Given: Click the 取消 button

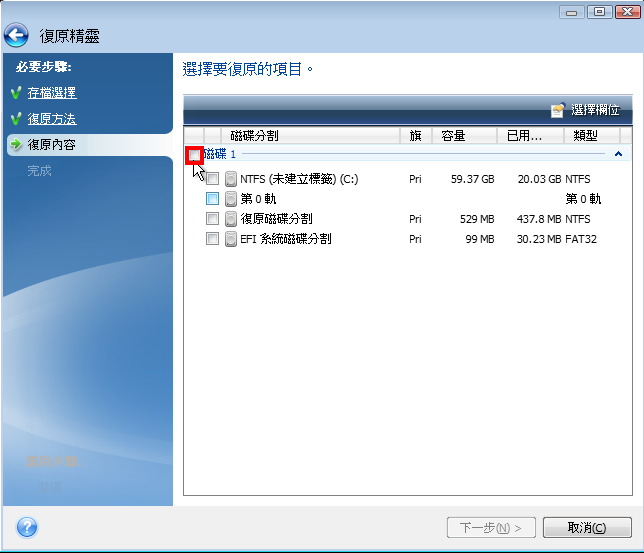Looking at the screenshot, I should click(x=593, y=527).
